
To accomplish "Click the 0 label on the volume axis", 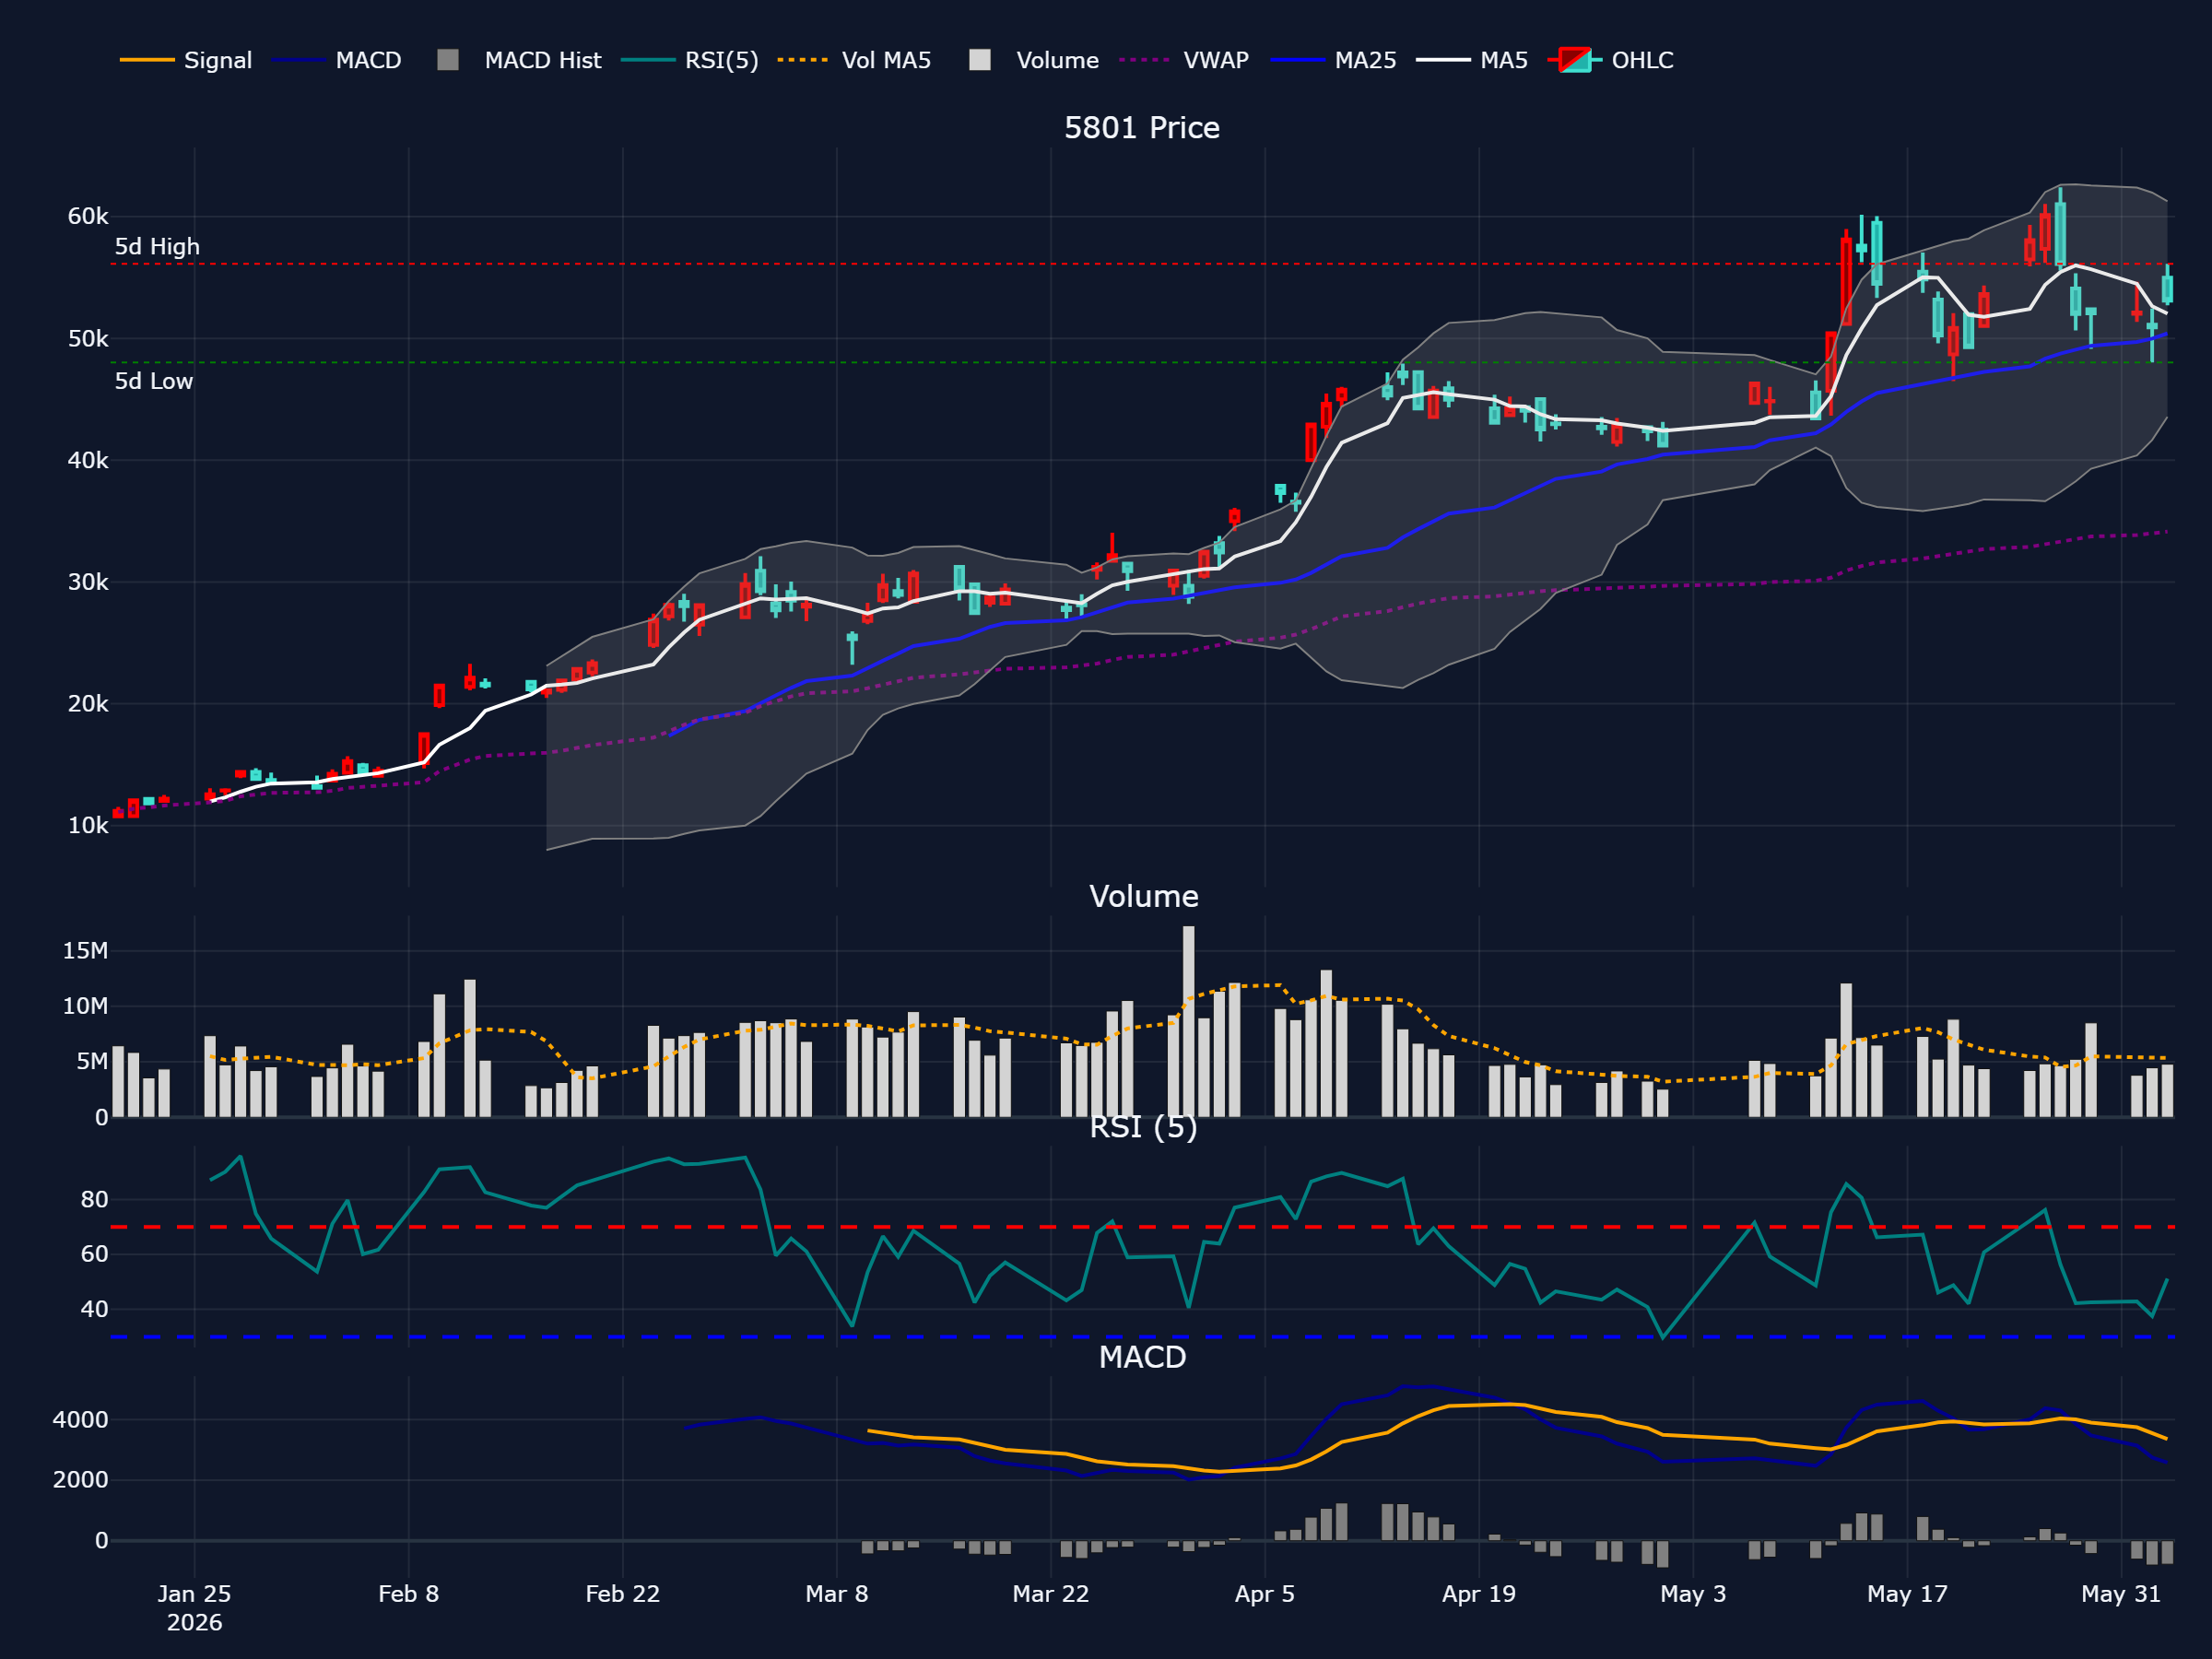I will [x=102, y=1118].
